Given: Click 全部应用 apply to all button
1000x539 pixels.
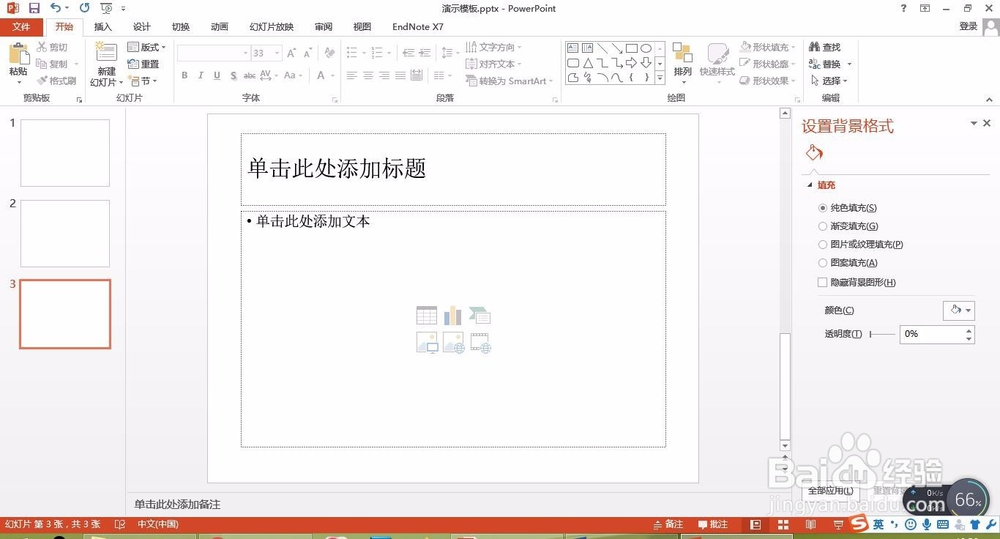Looking at the screenshot, I should [x=830, y=491].
